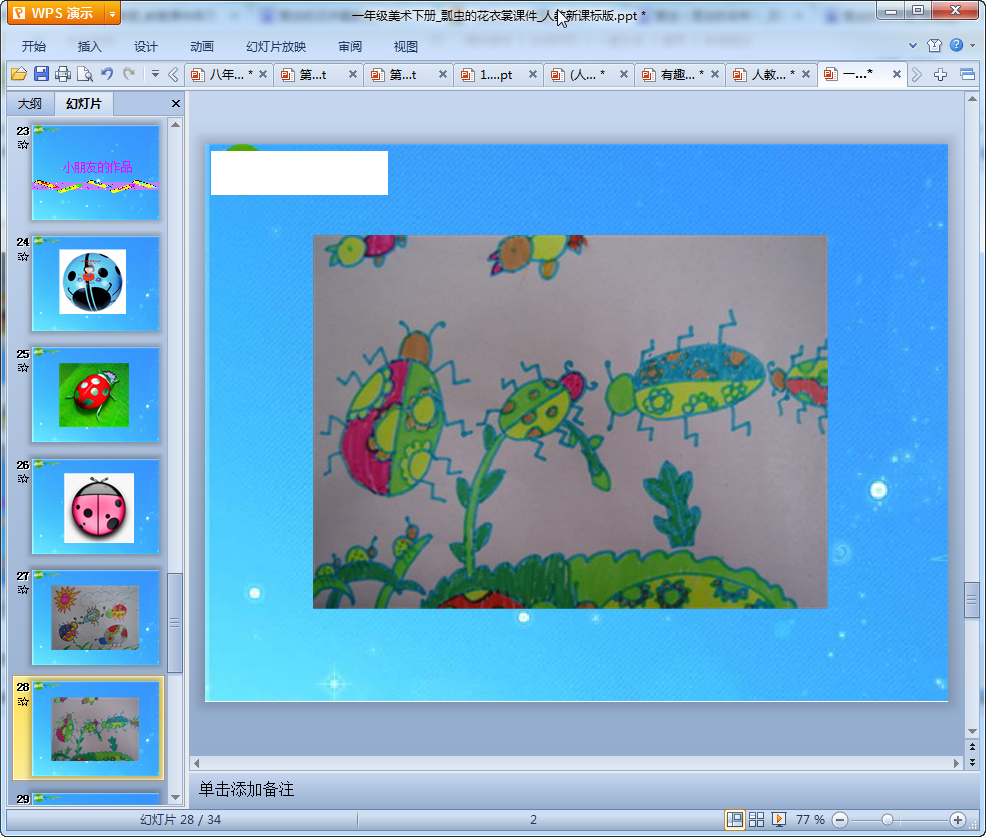Viewport: 986px width, 837px height.
Task: Zoom in with the plus button
Action: point(958,820)
